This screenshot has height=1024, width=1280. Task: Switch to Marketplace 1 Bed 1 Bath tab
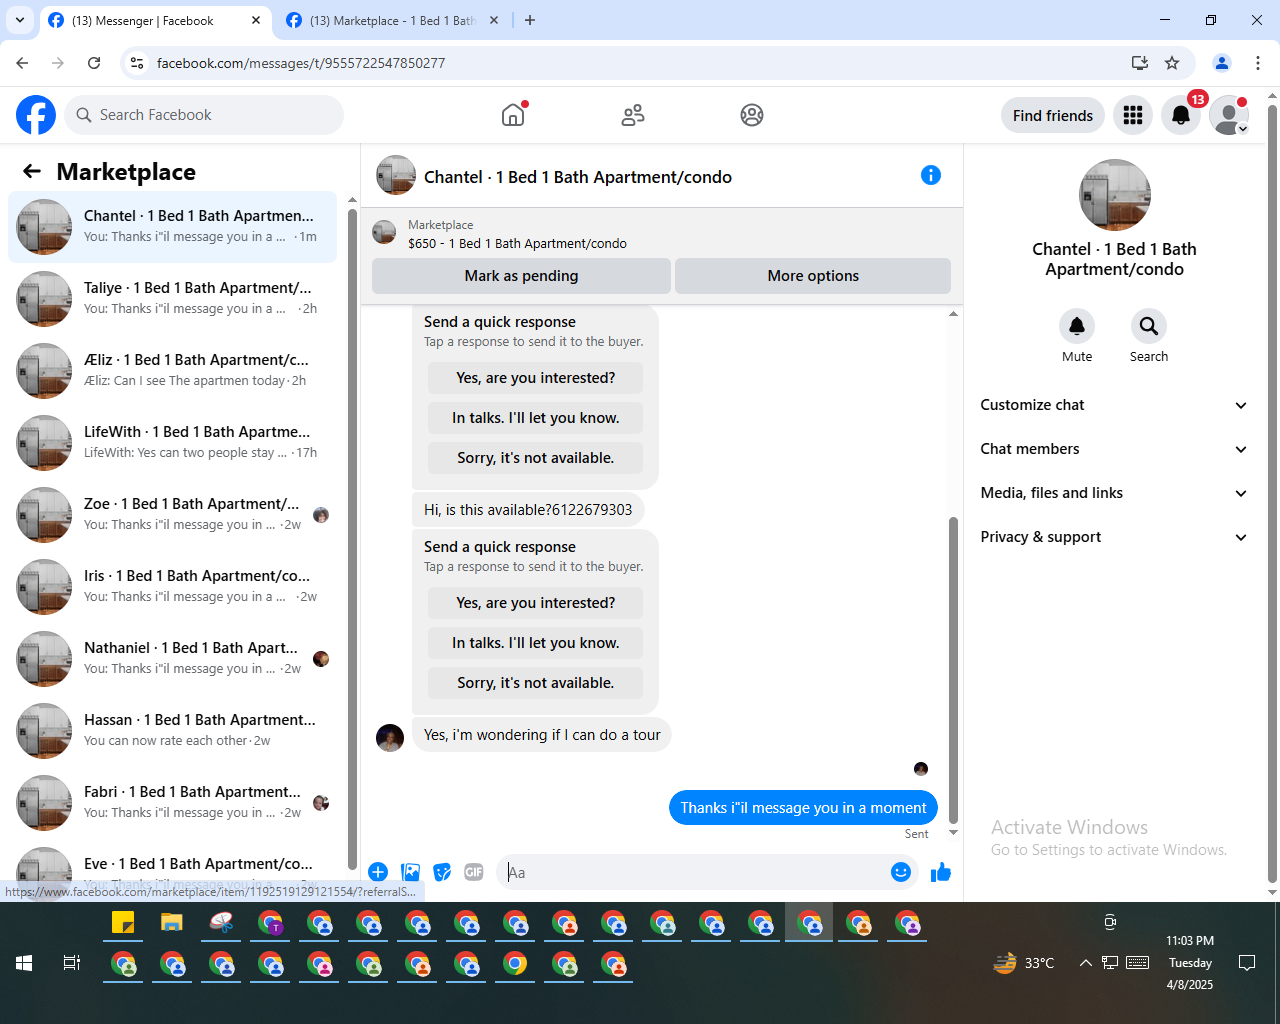(x=392, y=20)
